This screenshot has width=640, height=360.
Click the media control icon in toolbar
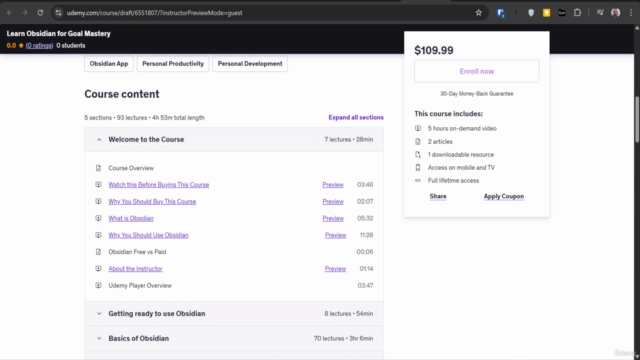tap(600, 13)
